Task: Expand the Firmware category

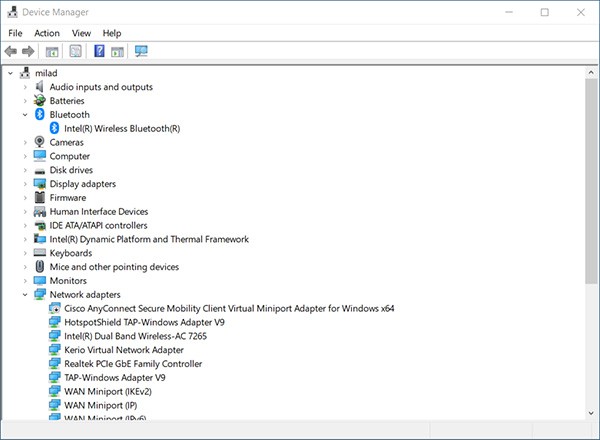Action: click(25, 198)
